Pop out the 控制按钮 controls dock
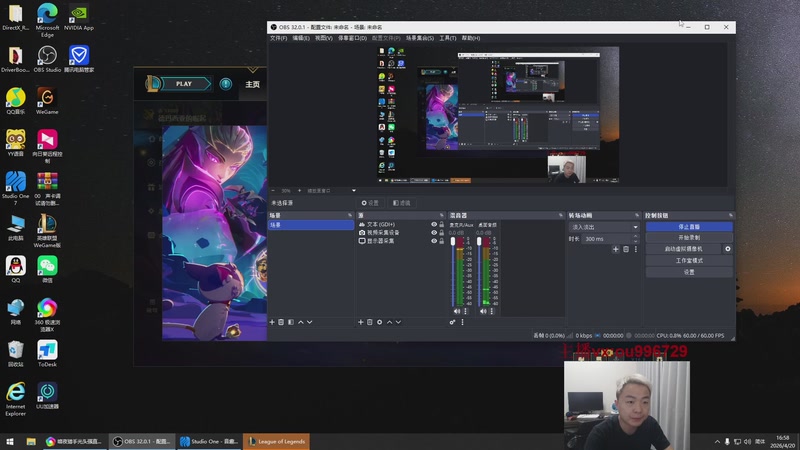The width and height of the screenshot is (800, 450). pyautogui.click(x=731, y=215)
